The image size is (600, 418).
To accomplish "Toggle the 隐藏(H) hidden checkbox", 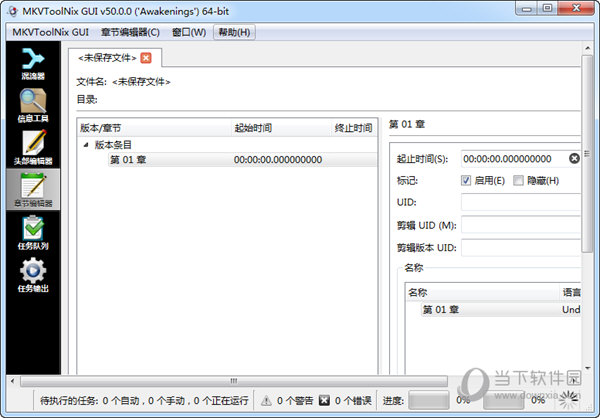I will 518,180.
